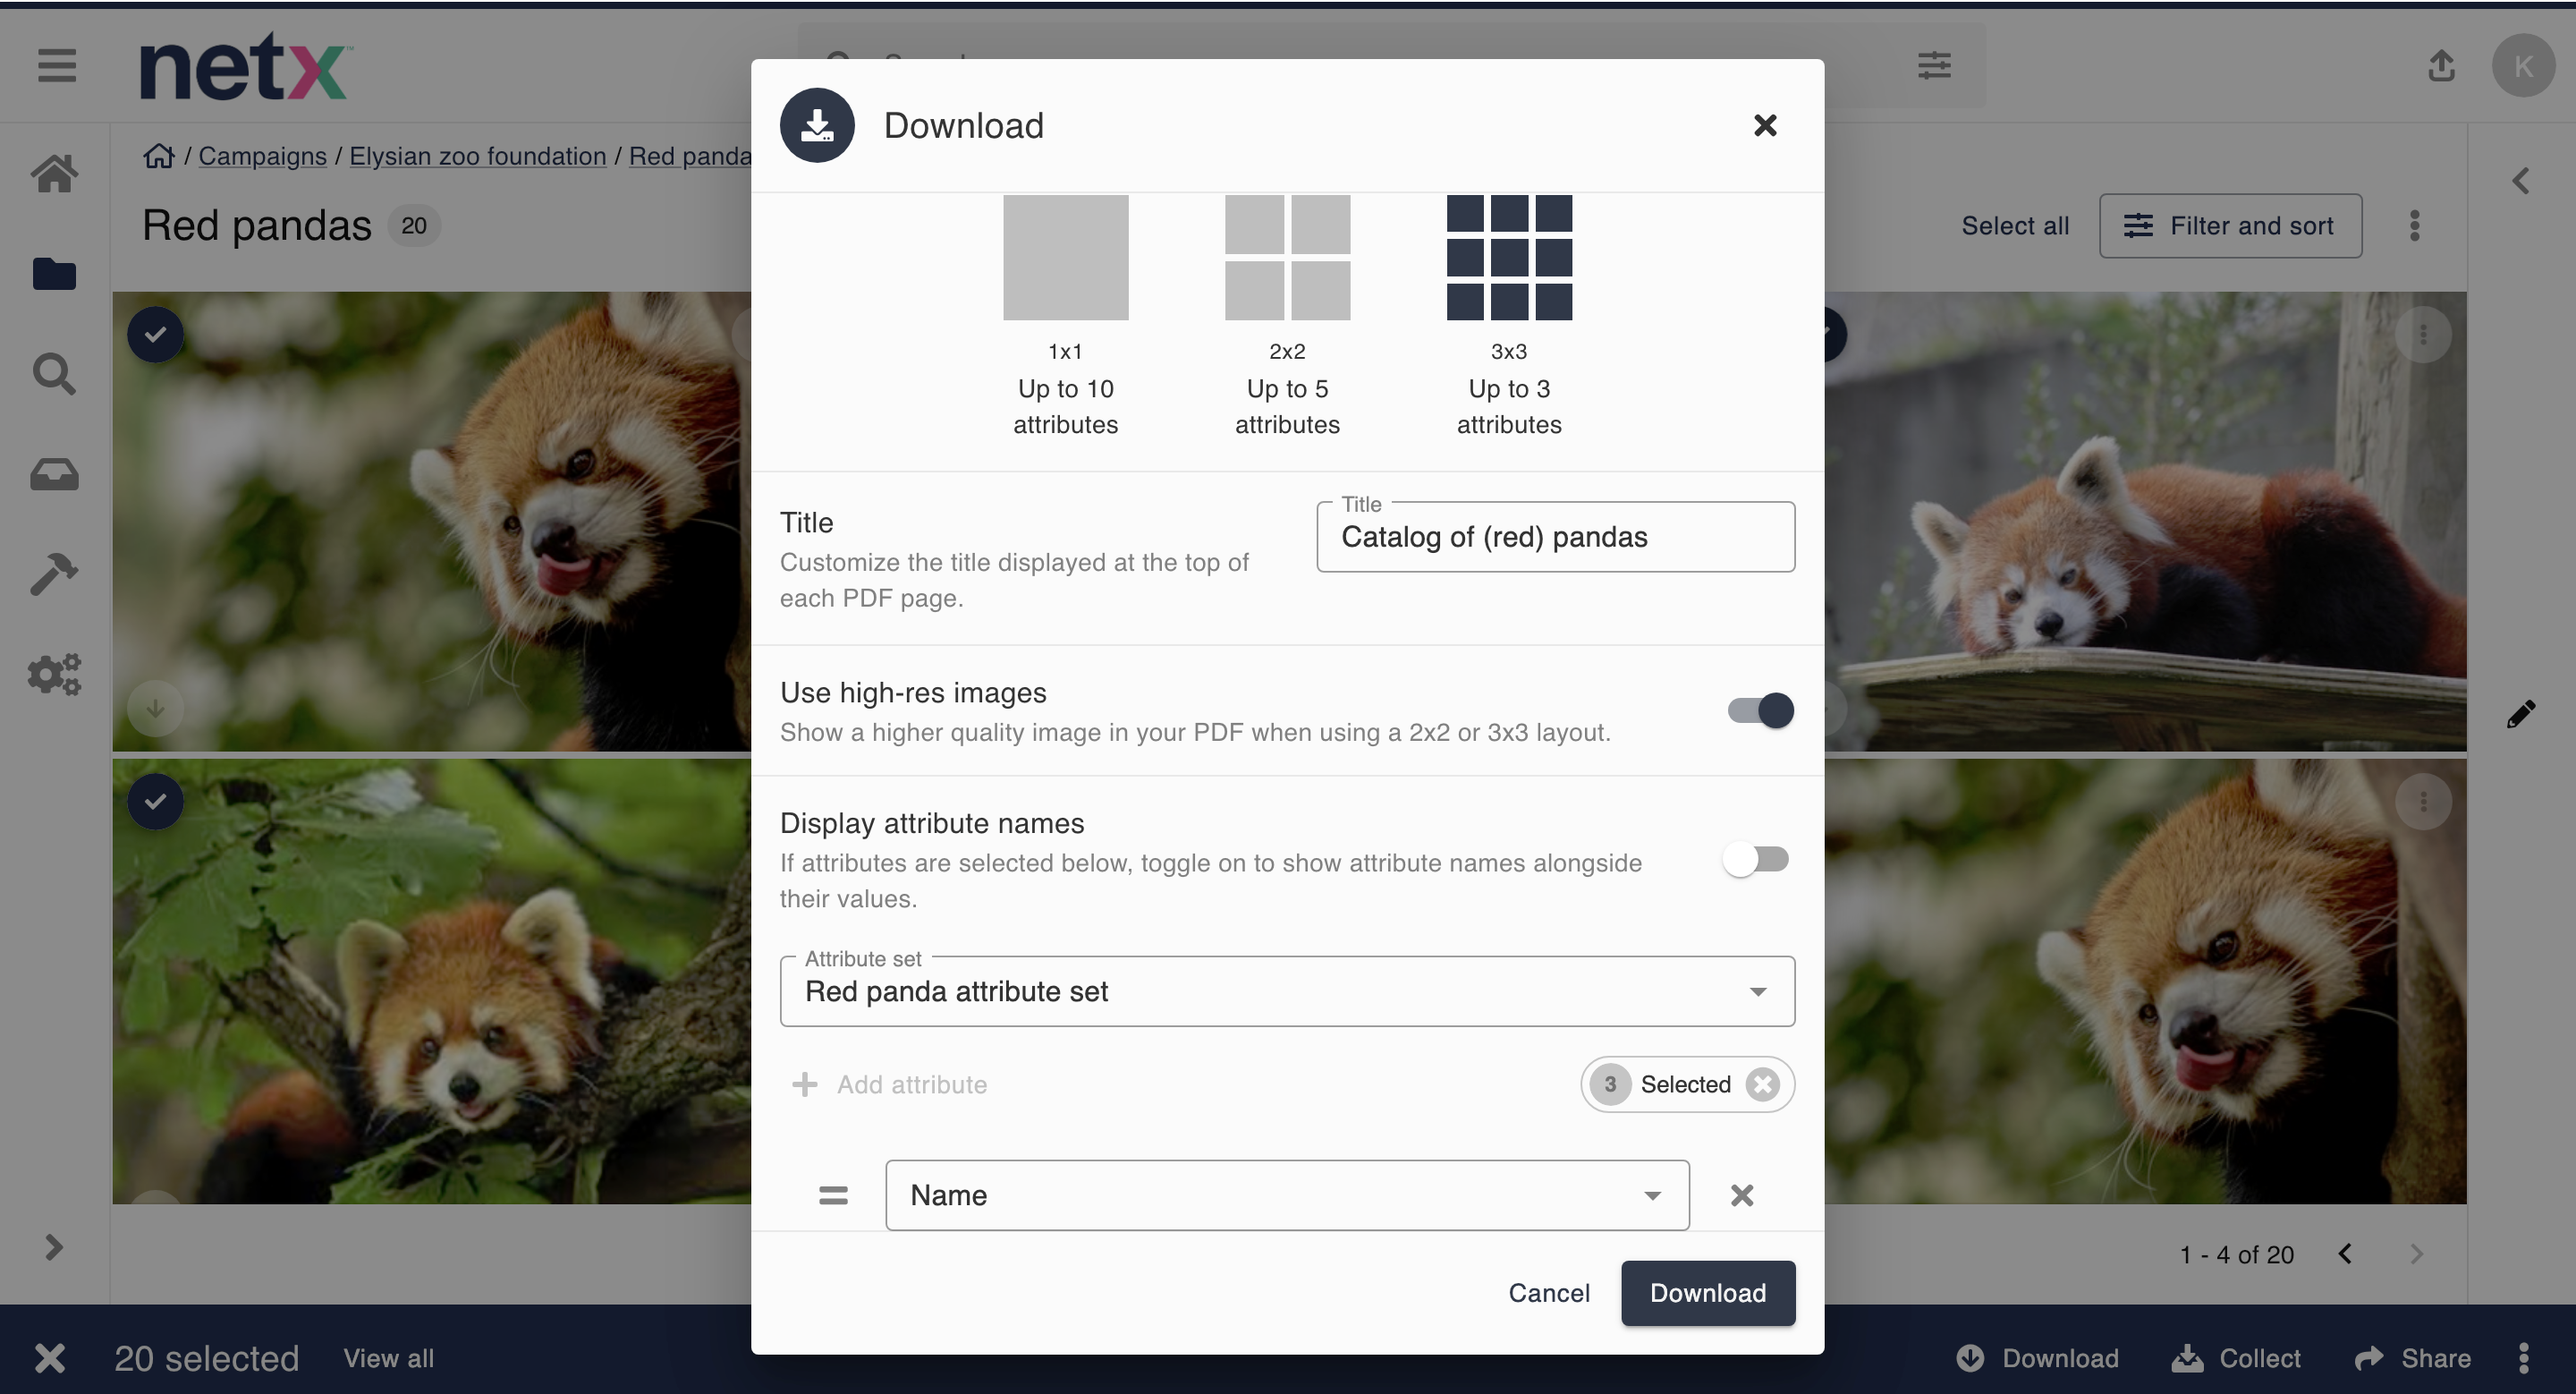Screen dimensions: 2576x1394
Task: Cancel the download dialog
Action: 1549,1293
